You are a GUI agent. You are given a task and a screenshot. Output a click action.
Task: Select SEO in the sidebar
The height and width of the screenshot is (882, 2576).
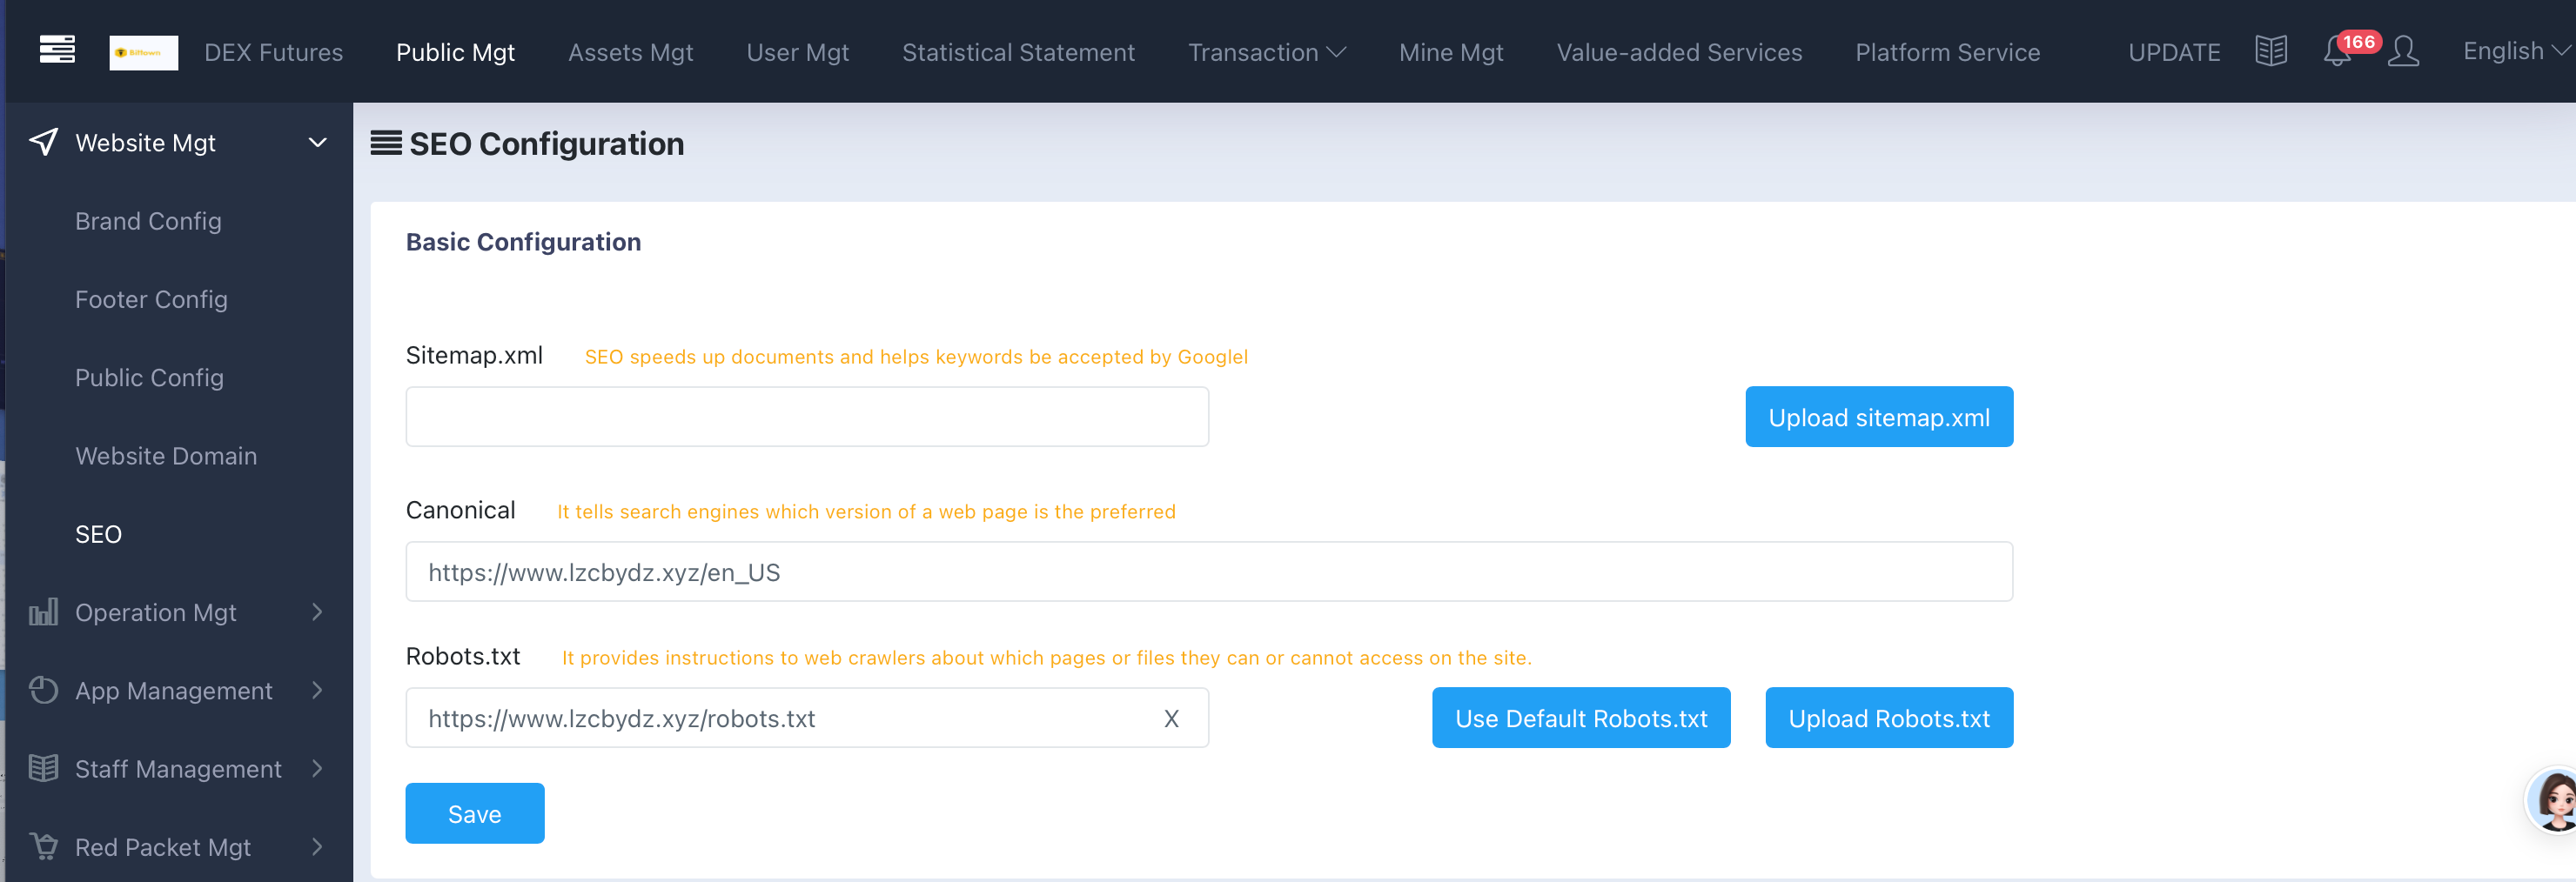(x=98, y=534)
